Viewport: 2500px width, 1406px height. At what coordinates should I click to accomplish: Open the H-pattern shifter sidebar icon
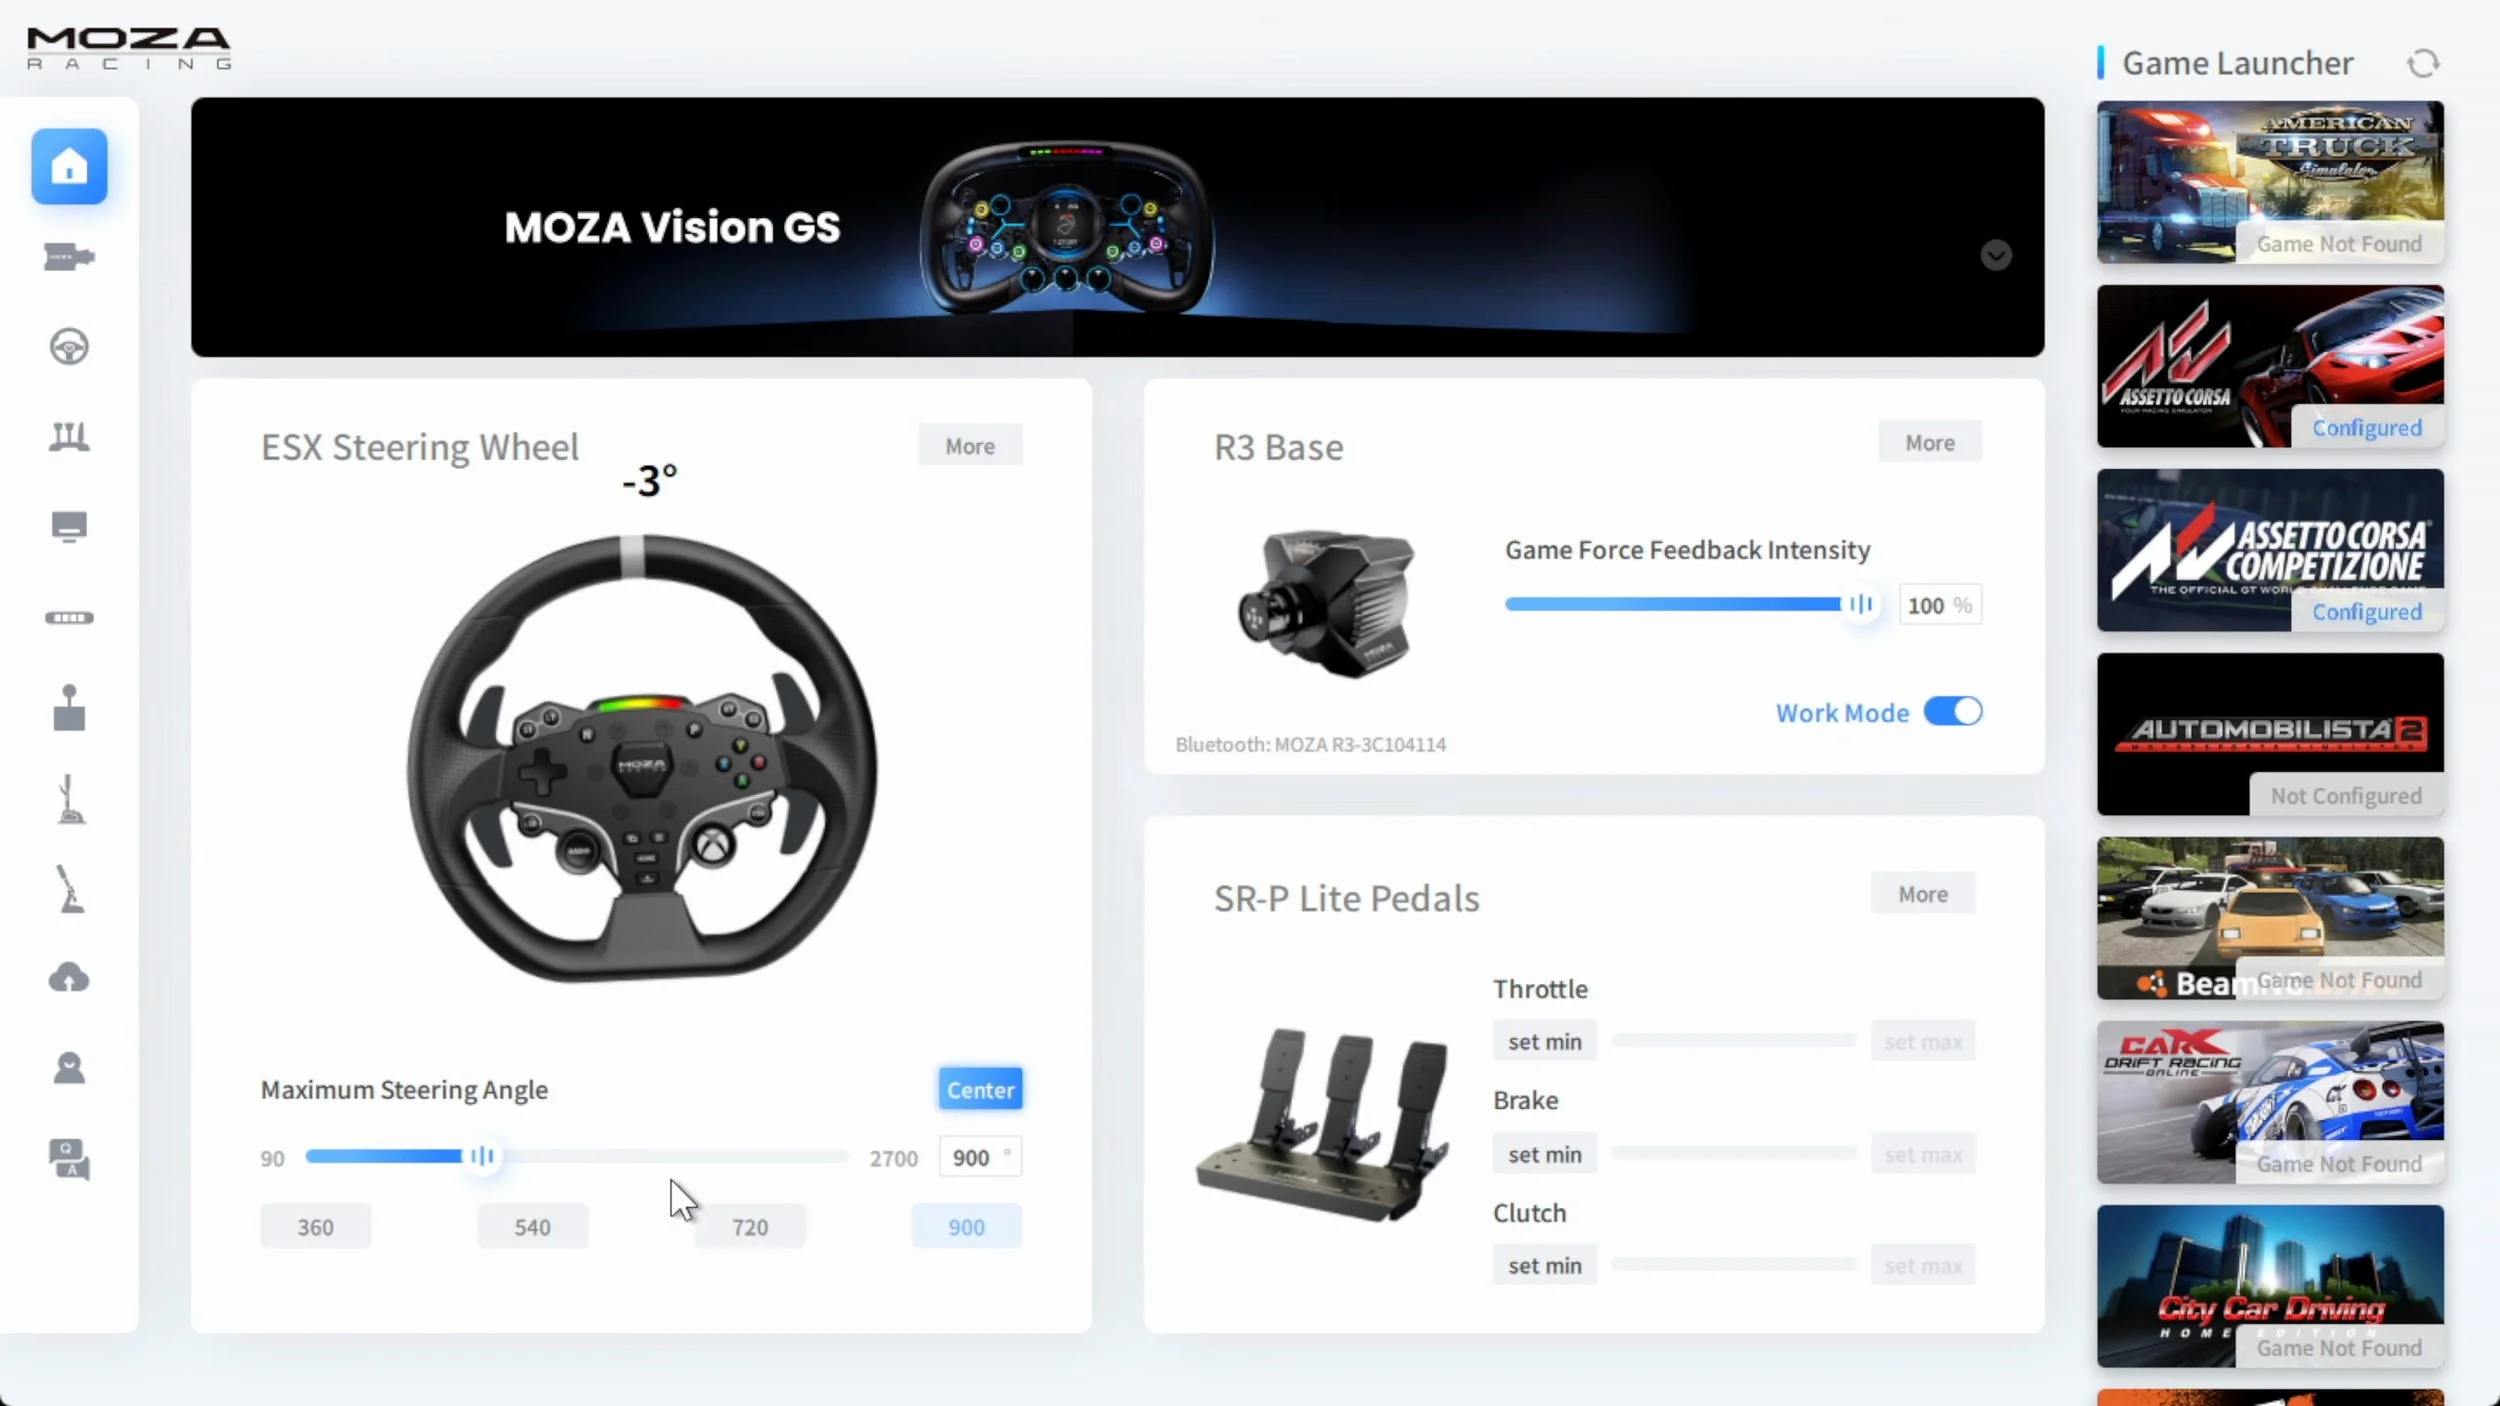[x=69, y=708]
